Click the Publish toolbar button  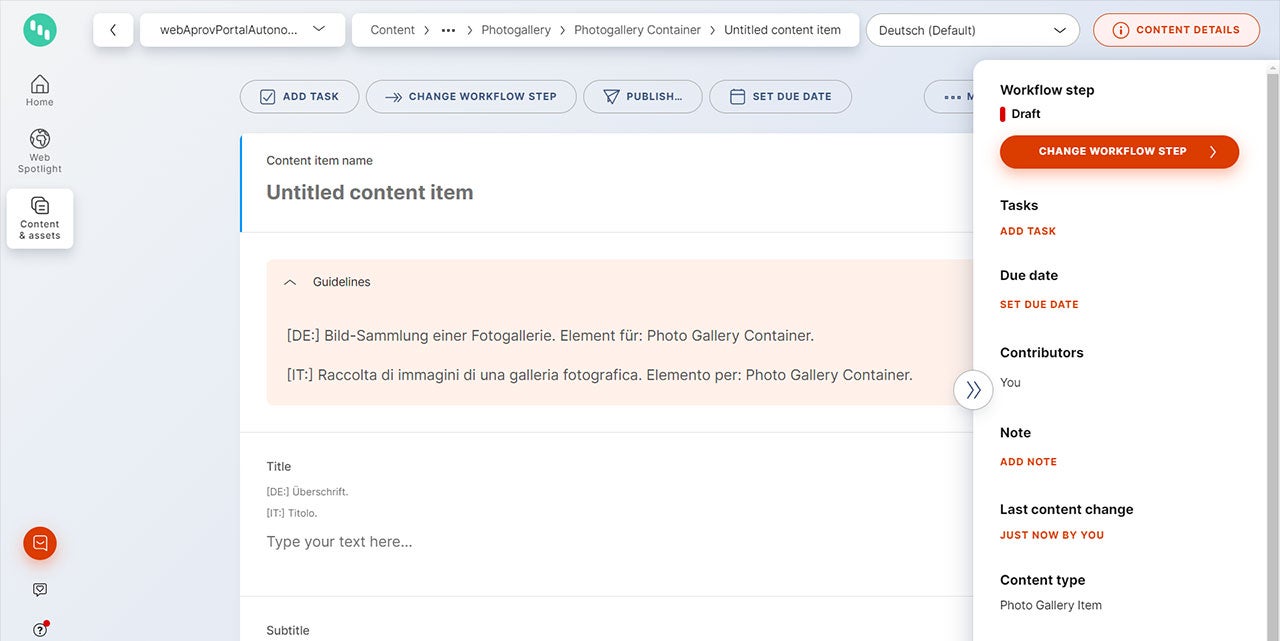(x=642, y=97)
